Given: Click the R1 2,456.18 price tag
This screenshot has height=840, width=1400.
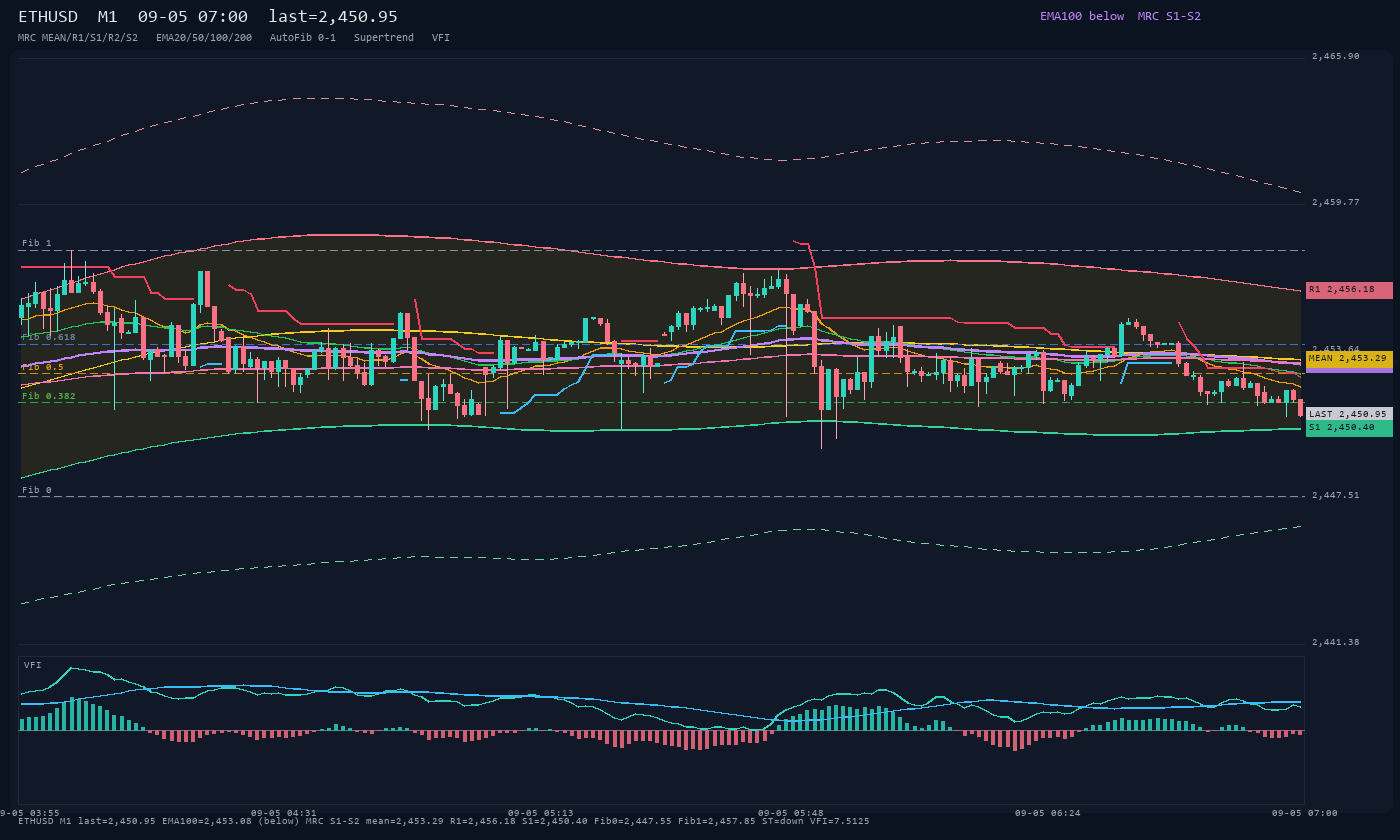Looking at the screenshot, I should [1349, 290].
